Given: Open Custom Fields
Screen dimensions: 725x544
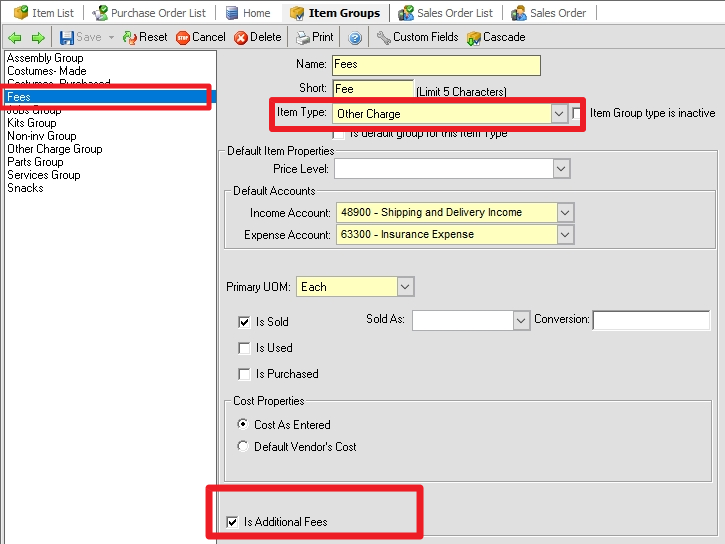Looking at the screenshot, I should (x=417, y=37).
